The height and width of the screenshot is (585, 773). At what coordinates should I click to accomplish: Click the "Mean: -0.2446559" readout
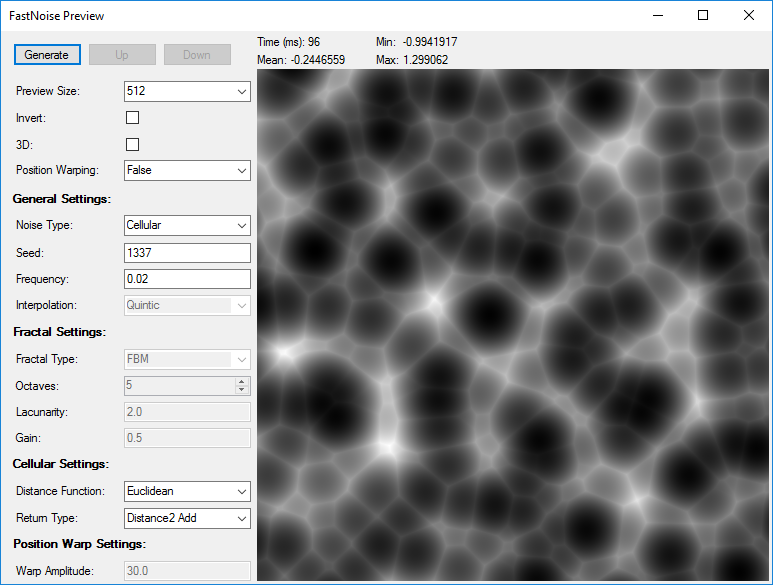point(301,60)
